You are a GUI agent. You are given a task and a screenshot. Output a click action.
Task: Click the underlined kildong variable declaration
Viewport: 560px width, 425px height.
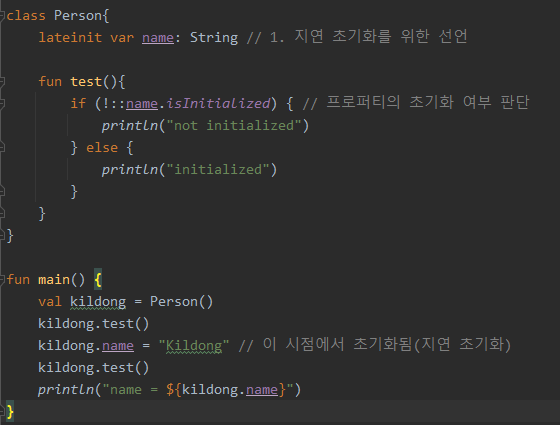point(98,302)
